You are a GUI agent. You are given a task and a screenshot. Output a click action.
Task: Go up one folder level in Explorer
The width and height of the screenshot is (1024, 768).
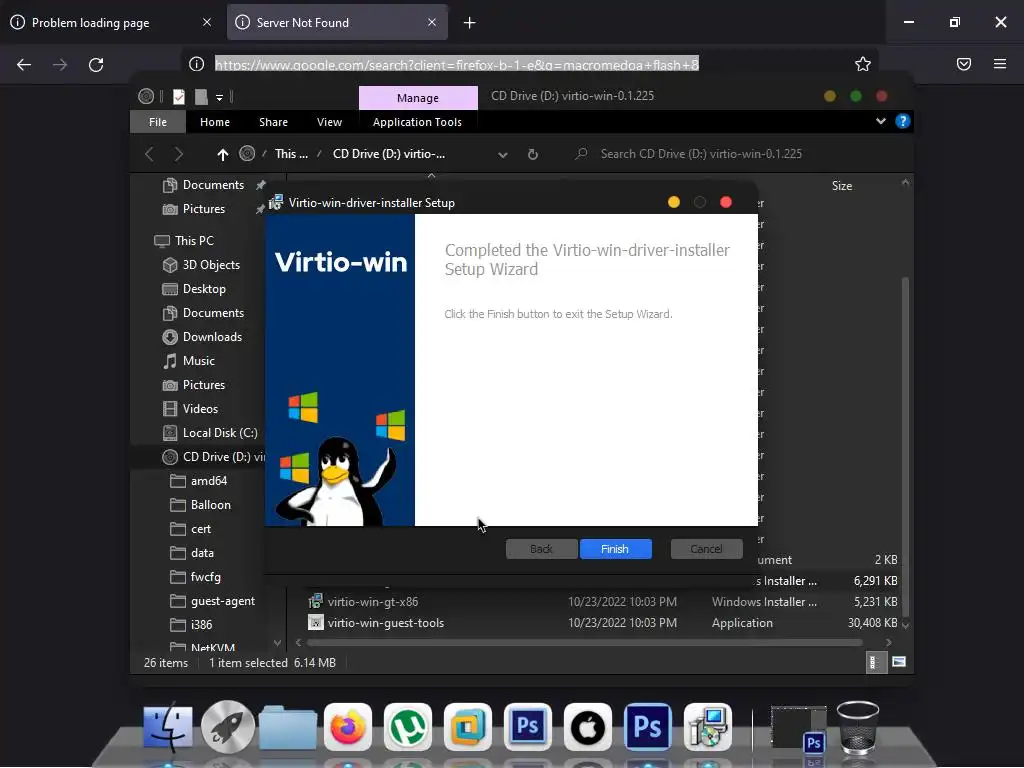pos(223,154)
